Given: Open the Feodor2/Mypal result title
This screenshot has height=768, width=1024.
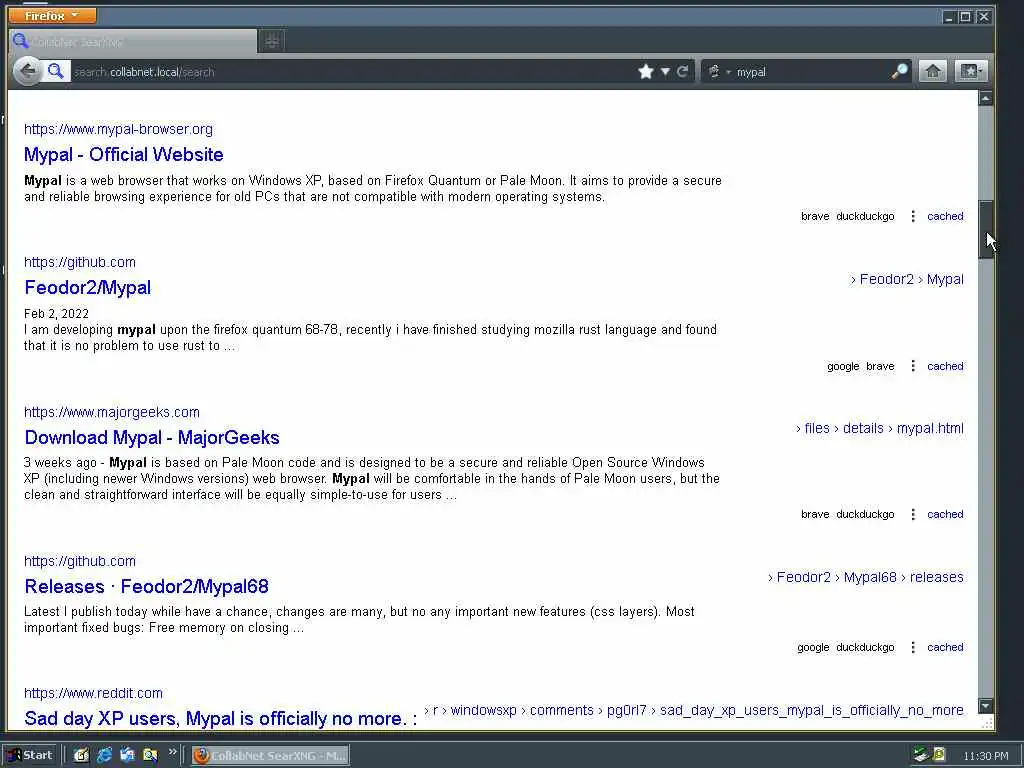Looking at the screenshot, I should (x=88, y=287).
